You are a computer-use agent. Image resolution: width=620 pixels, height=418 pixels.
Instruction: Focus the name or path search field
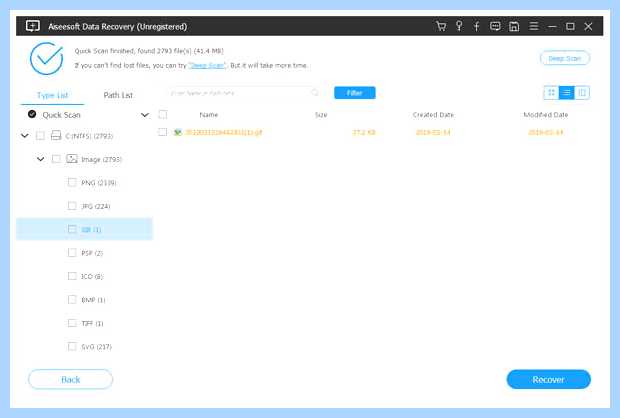(x=241, y=93)
